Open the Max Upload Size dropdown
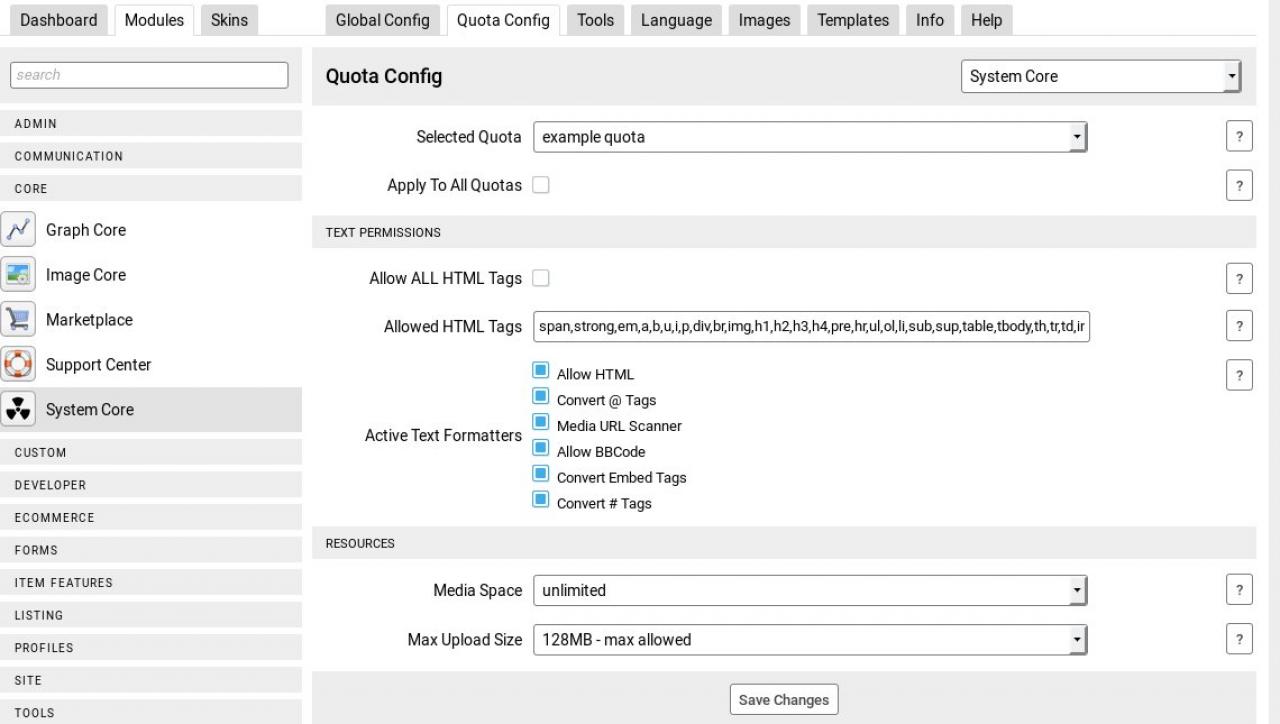 coord(809,639)
